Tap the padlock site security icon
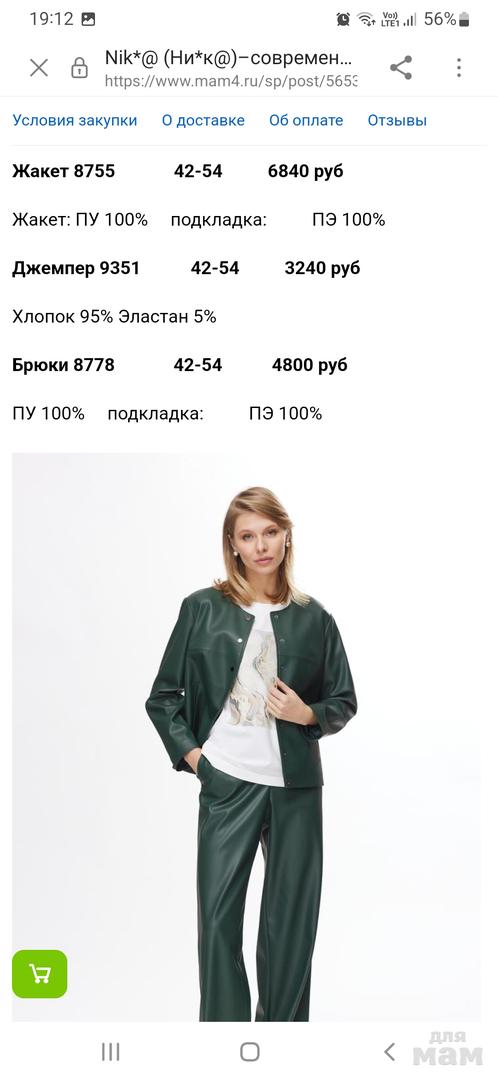The image size is (498, 1080). [x=80, y=68]
